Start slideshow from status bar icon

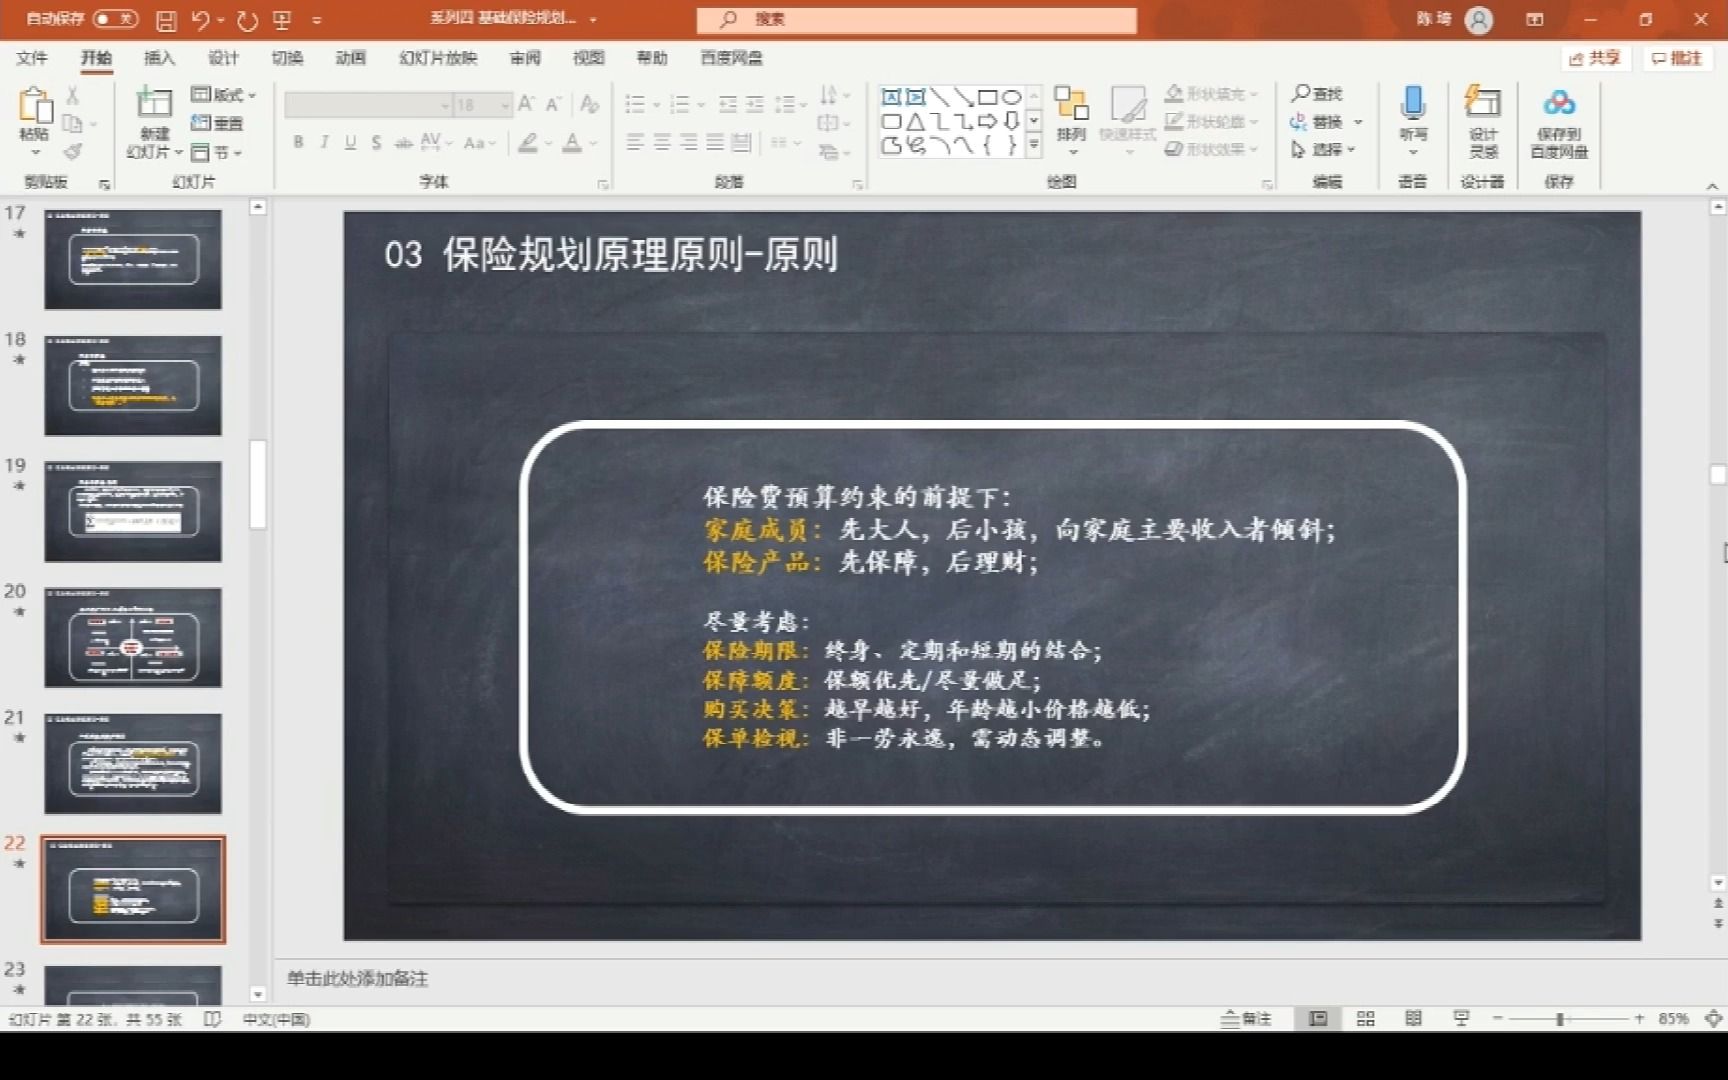[x=1461, y=1019]
